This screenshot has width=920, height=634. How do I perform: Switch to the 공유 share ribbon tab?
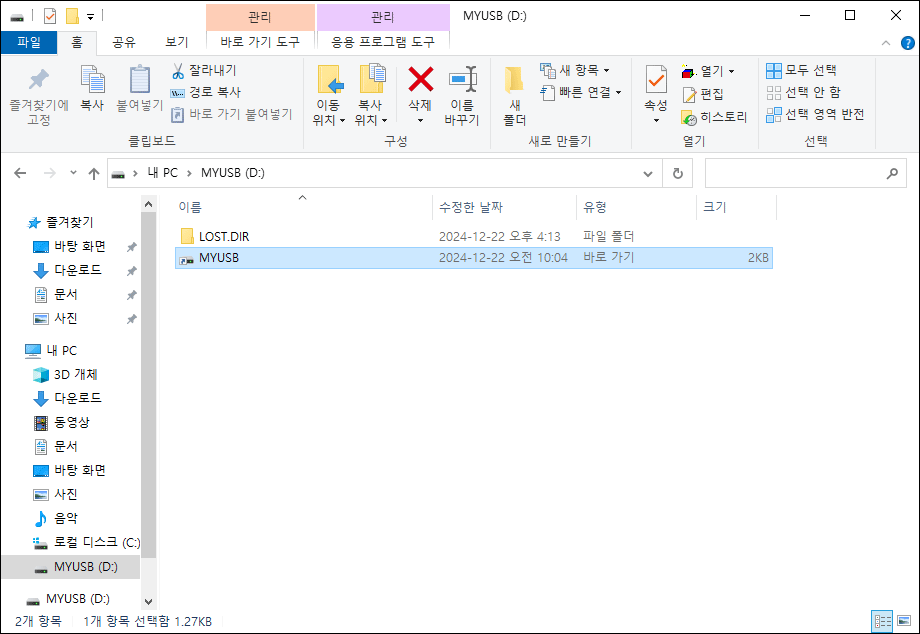tap(124, 42)
